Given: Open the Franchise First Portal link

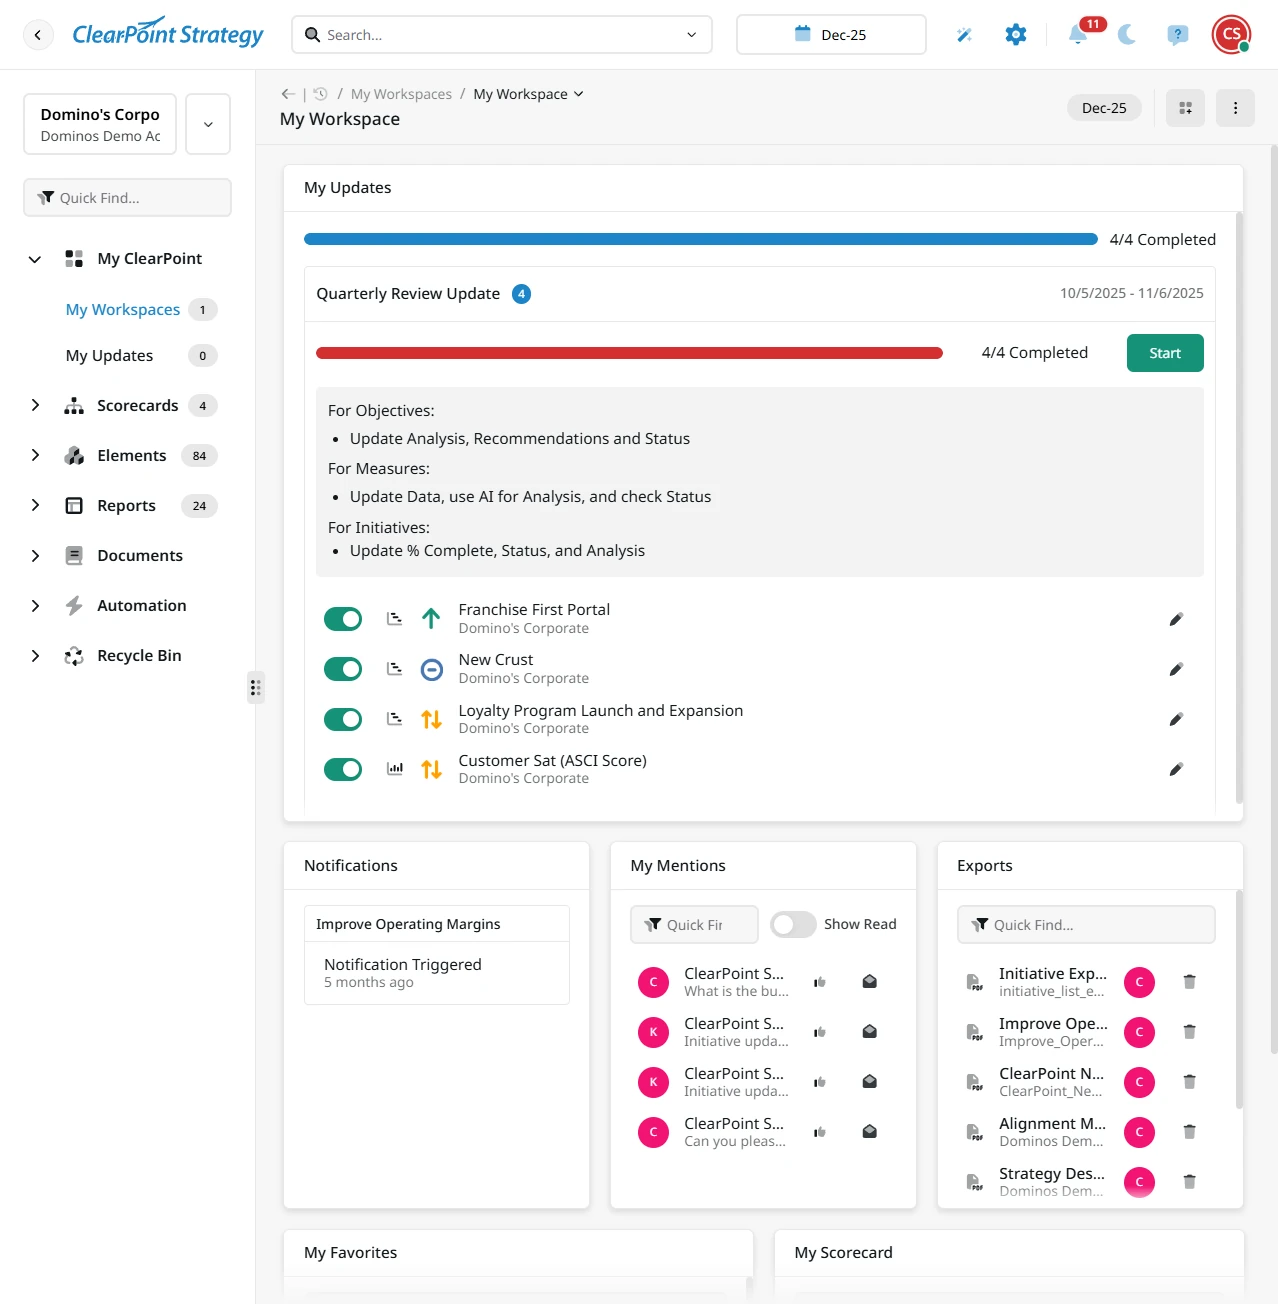Looking at the screenshot, I should [534, 609].
